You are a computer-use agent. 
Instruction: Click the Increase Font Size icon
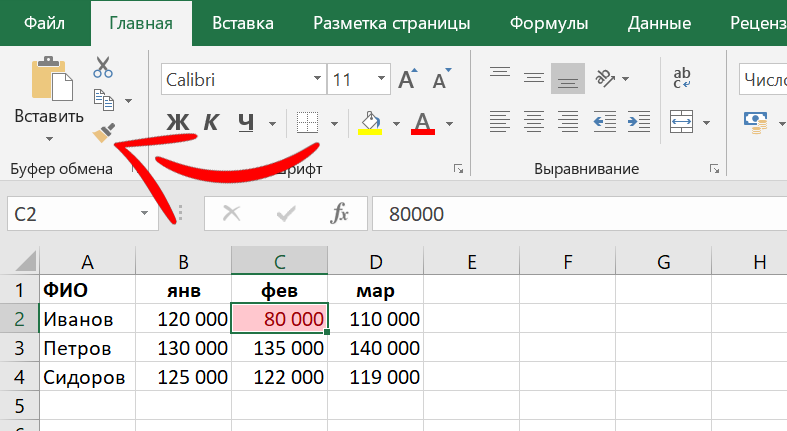click(407, 80)
